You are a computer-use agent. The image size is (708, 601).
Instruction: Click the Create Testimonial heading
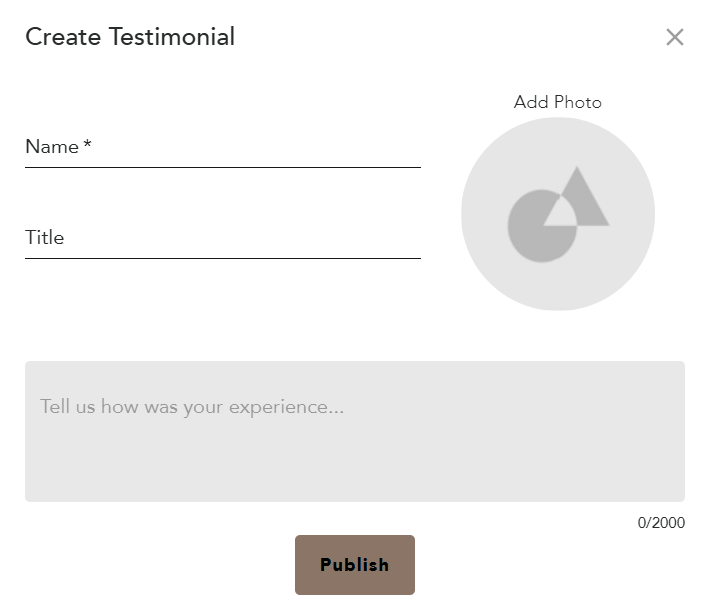130,38
